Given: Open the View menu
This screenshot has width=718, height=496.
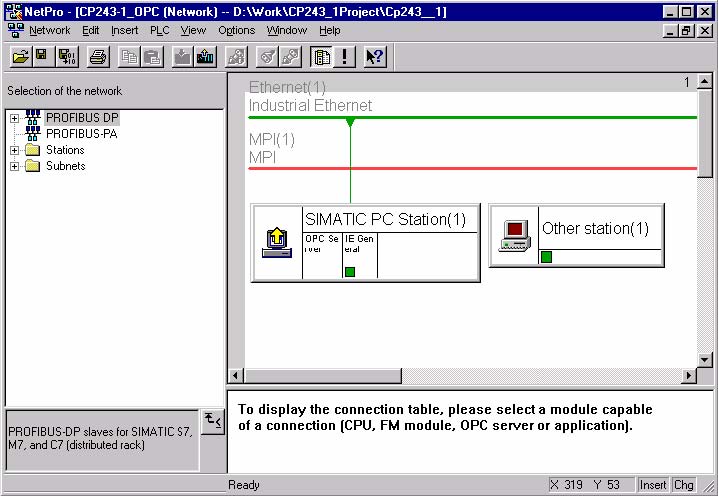Looking at the screenshot, I should click(193, 30).
